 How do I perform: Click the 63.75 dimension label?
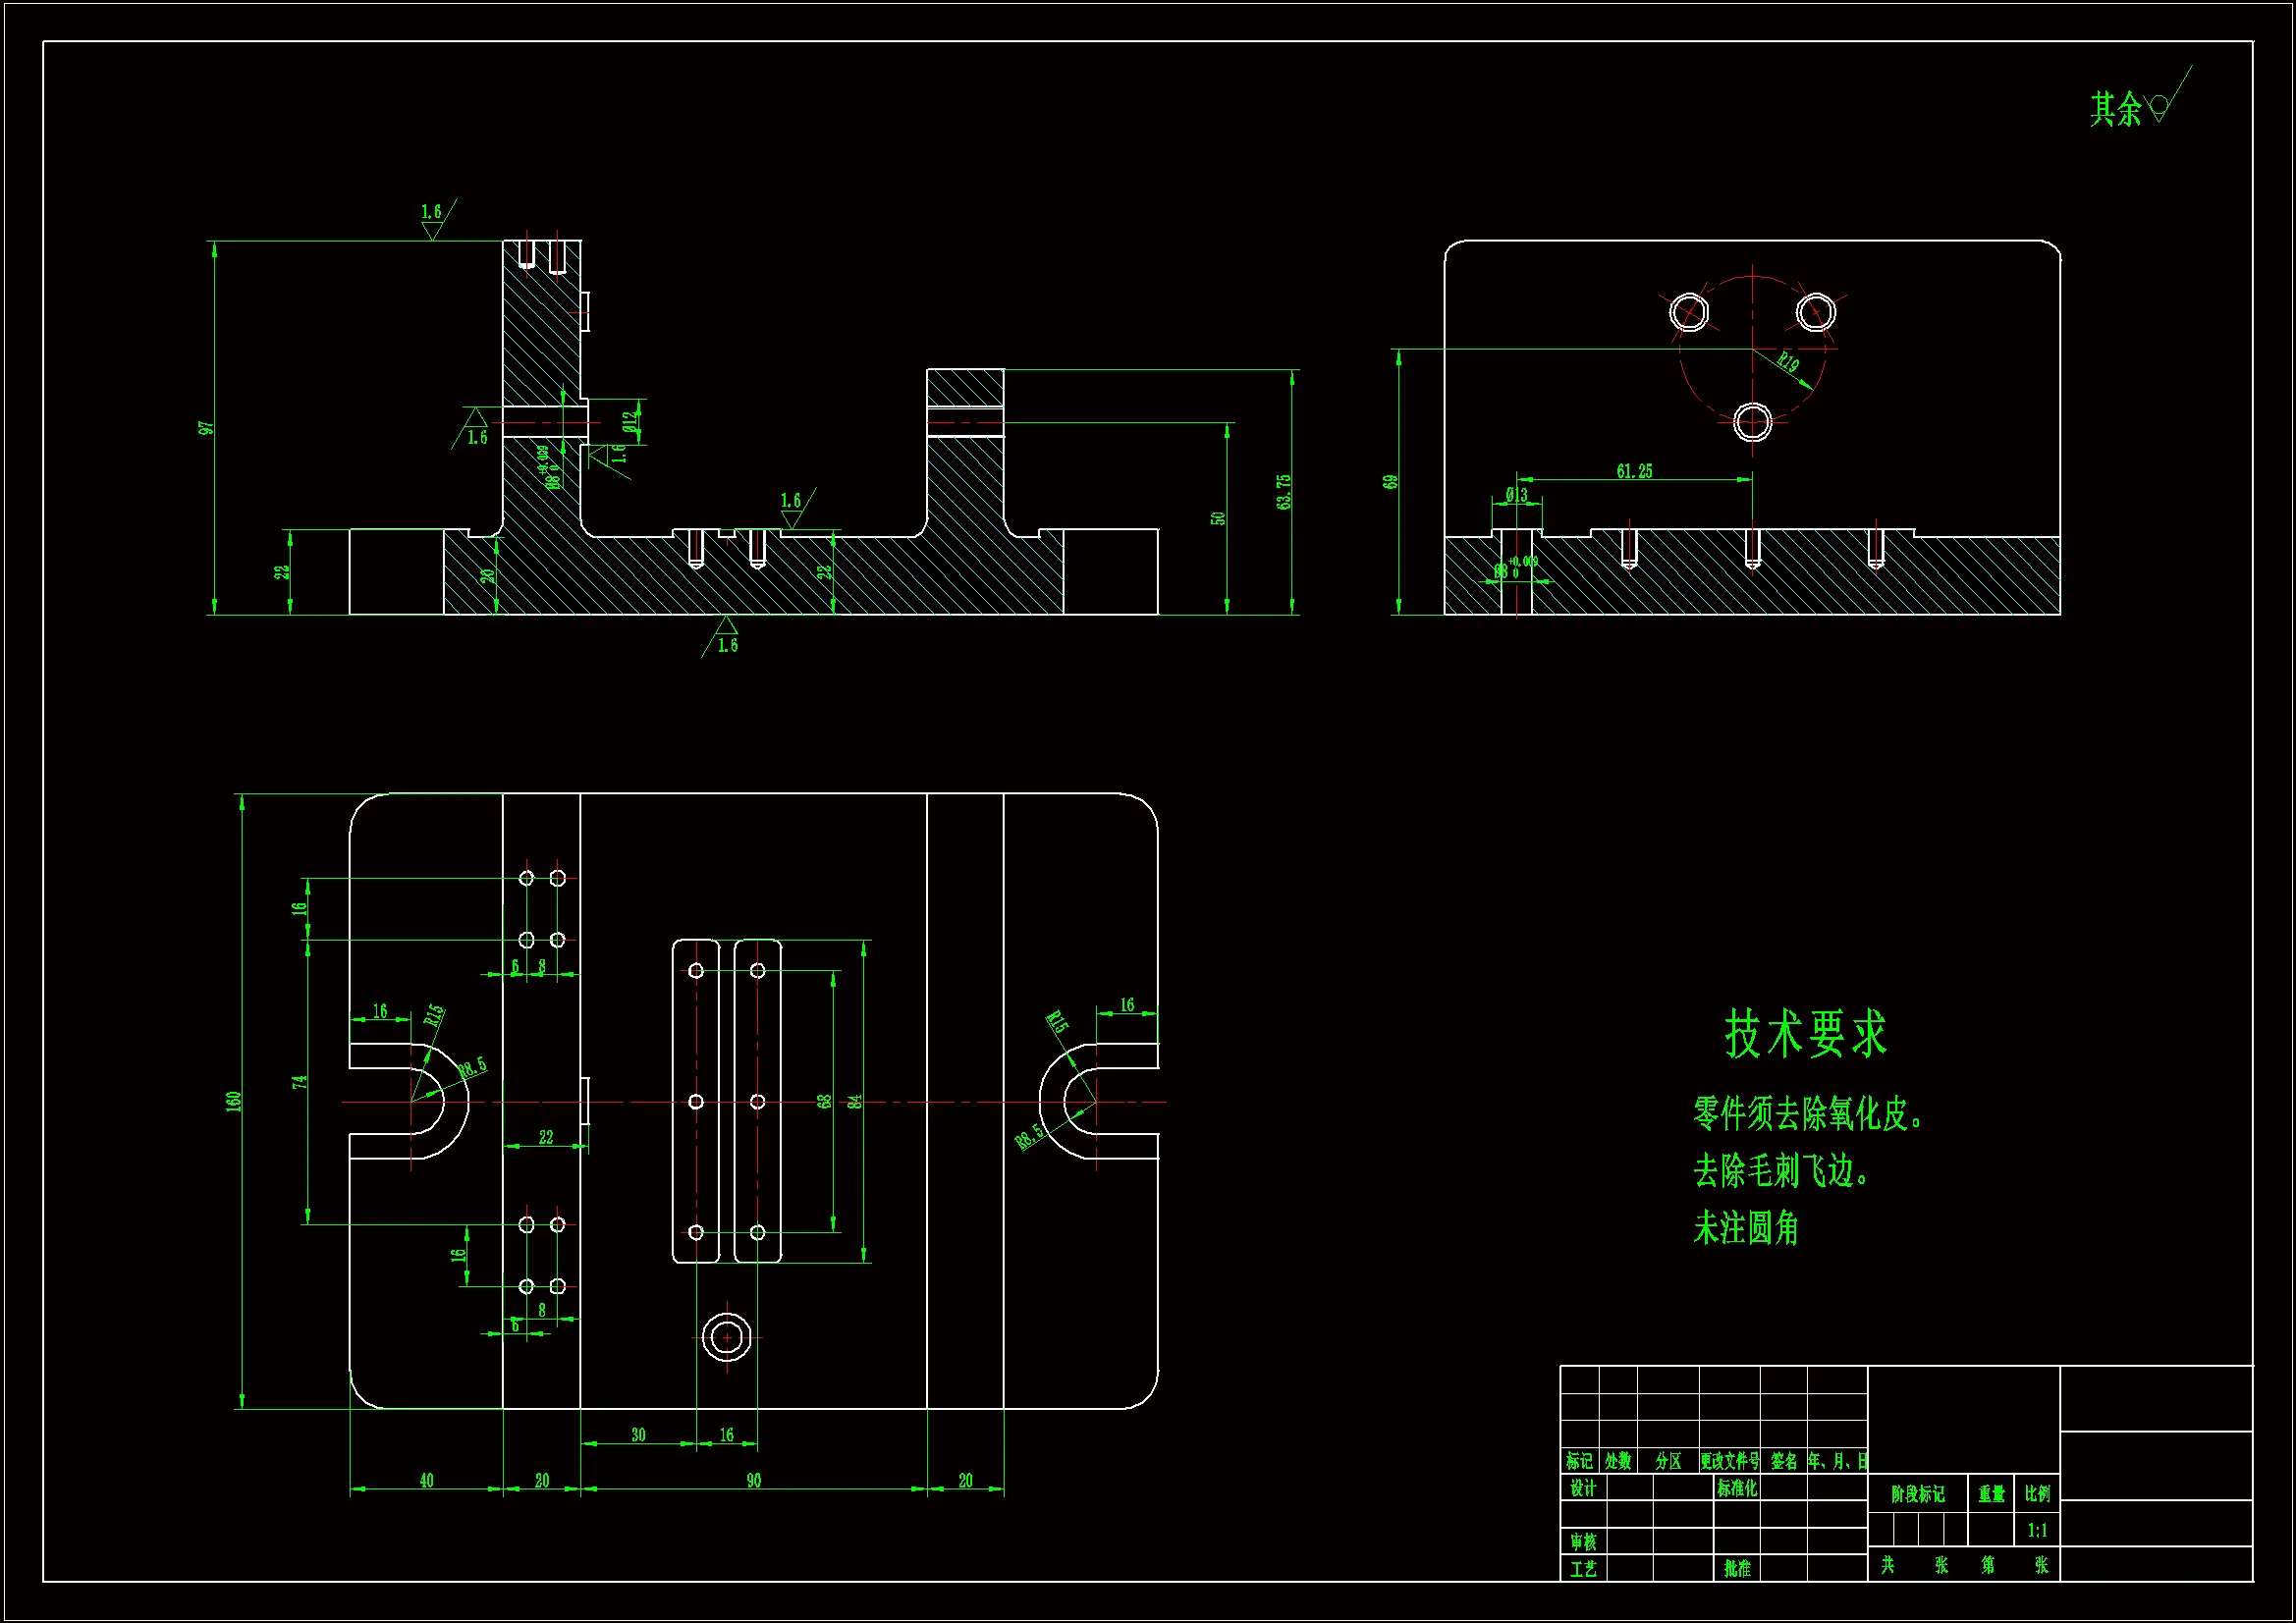[x=1284, y=492]
